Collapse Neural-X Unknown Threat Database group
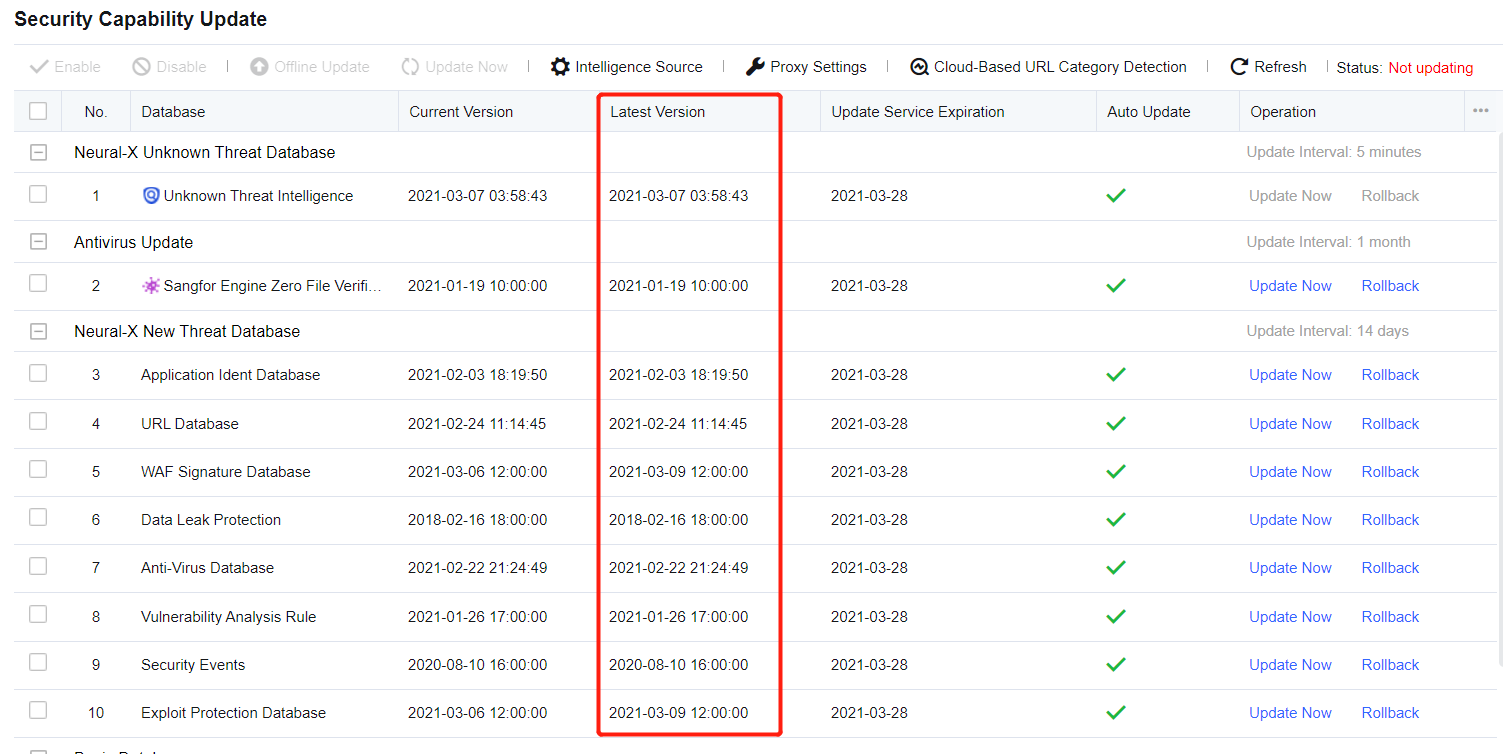 [38, 153]
